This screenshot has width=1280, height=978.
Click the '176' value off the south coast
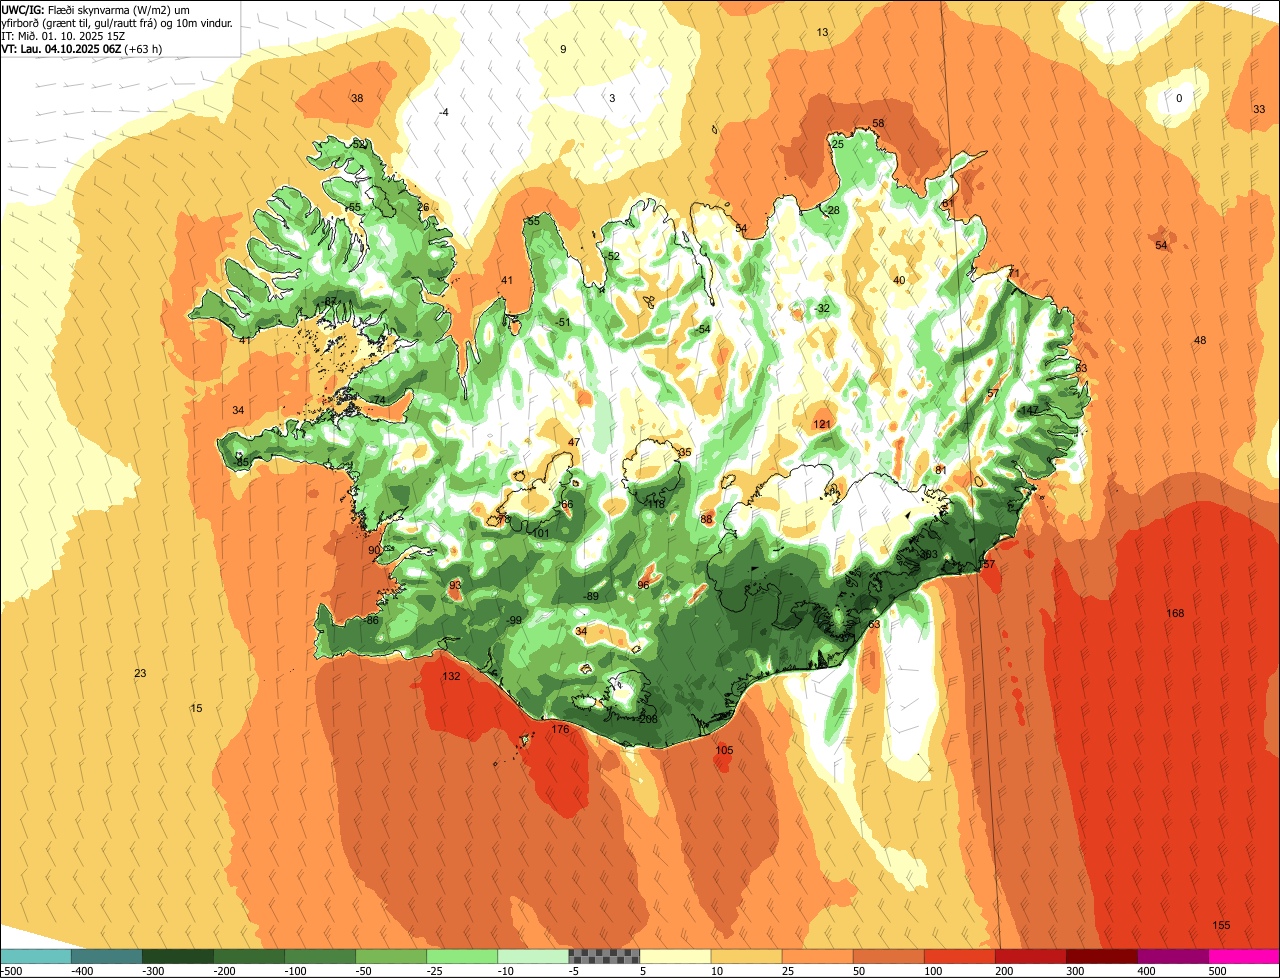point(560,729)
